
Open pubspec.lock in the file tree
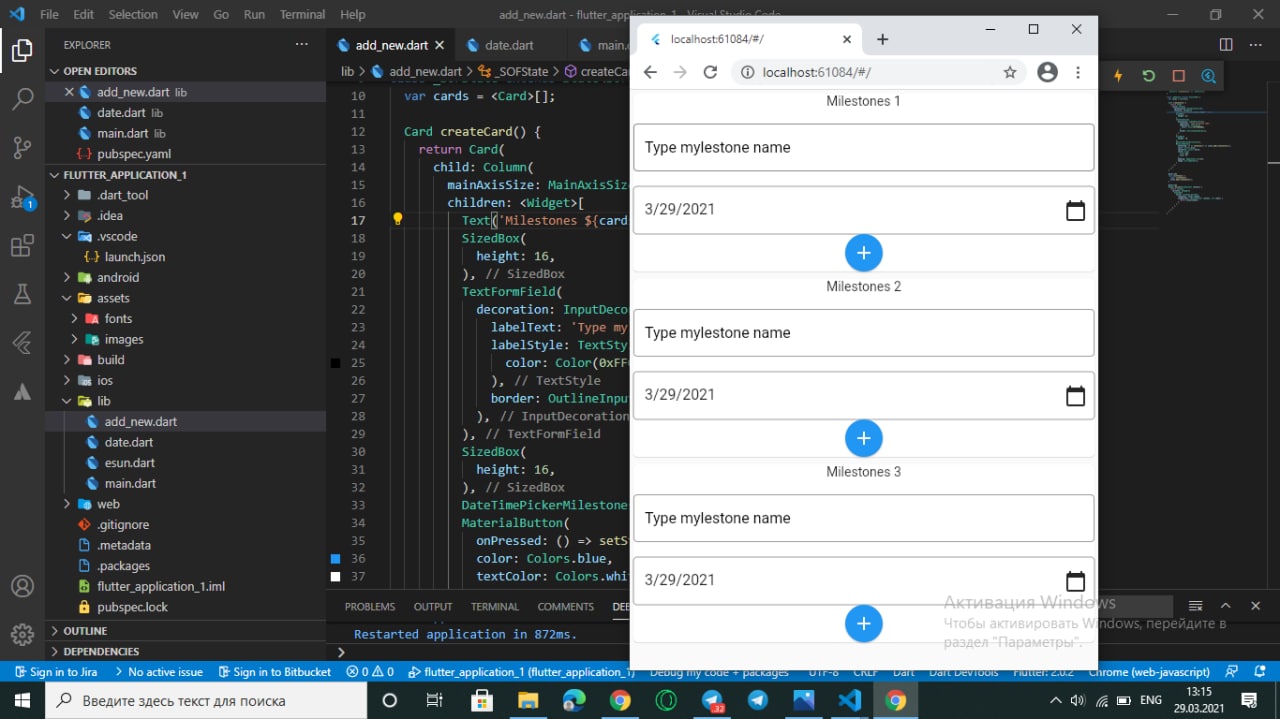(132, 607)
